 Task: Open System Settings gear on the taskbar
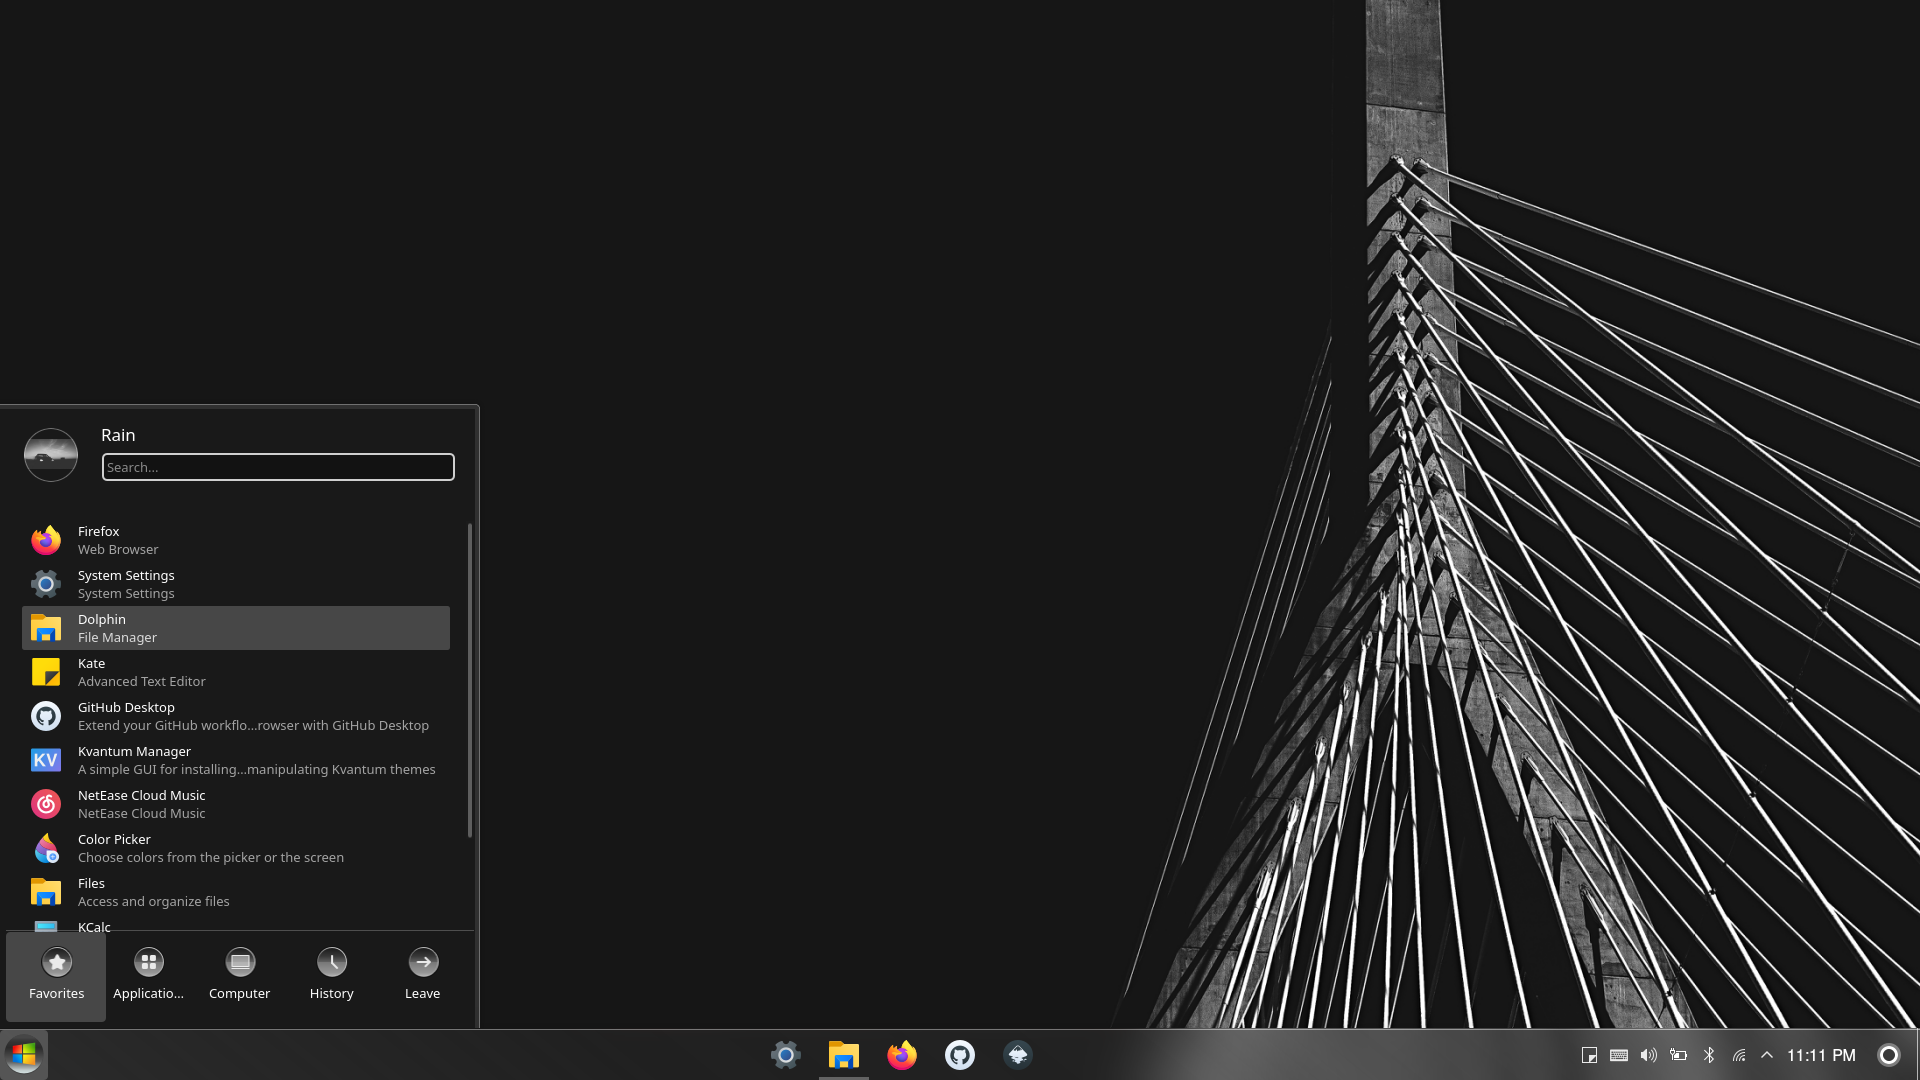click(x=786, y=1055)
